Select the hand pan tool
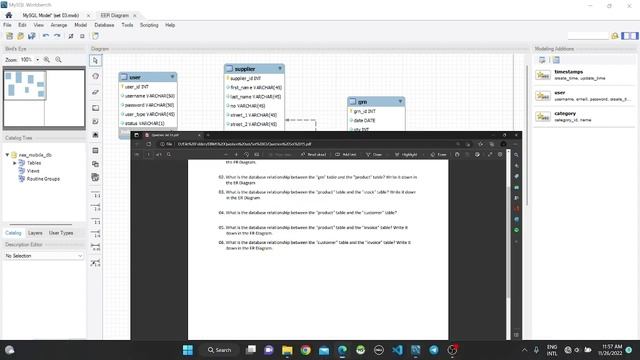This screenshot has width=640, height=360. pos(96,76)
